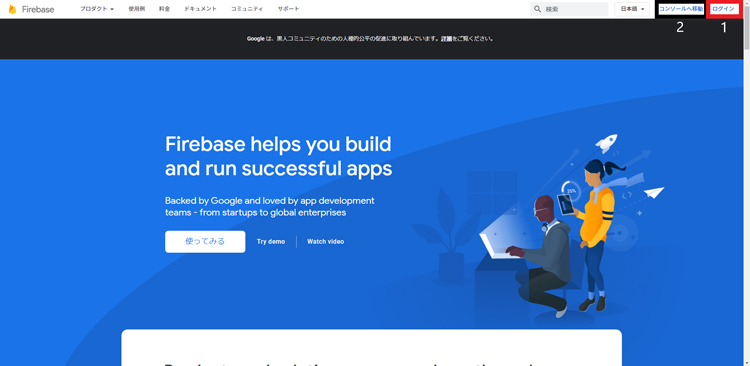Go to the ドキュメント page
The image size is (750, 366).
(200, 9)
